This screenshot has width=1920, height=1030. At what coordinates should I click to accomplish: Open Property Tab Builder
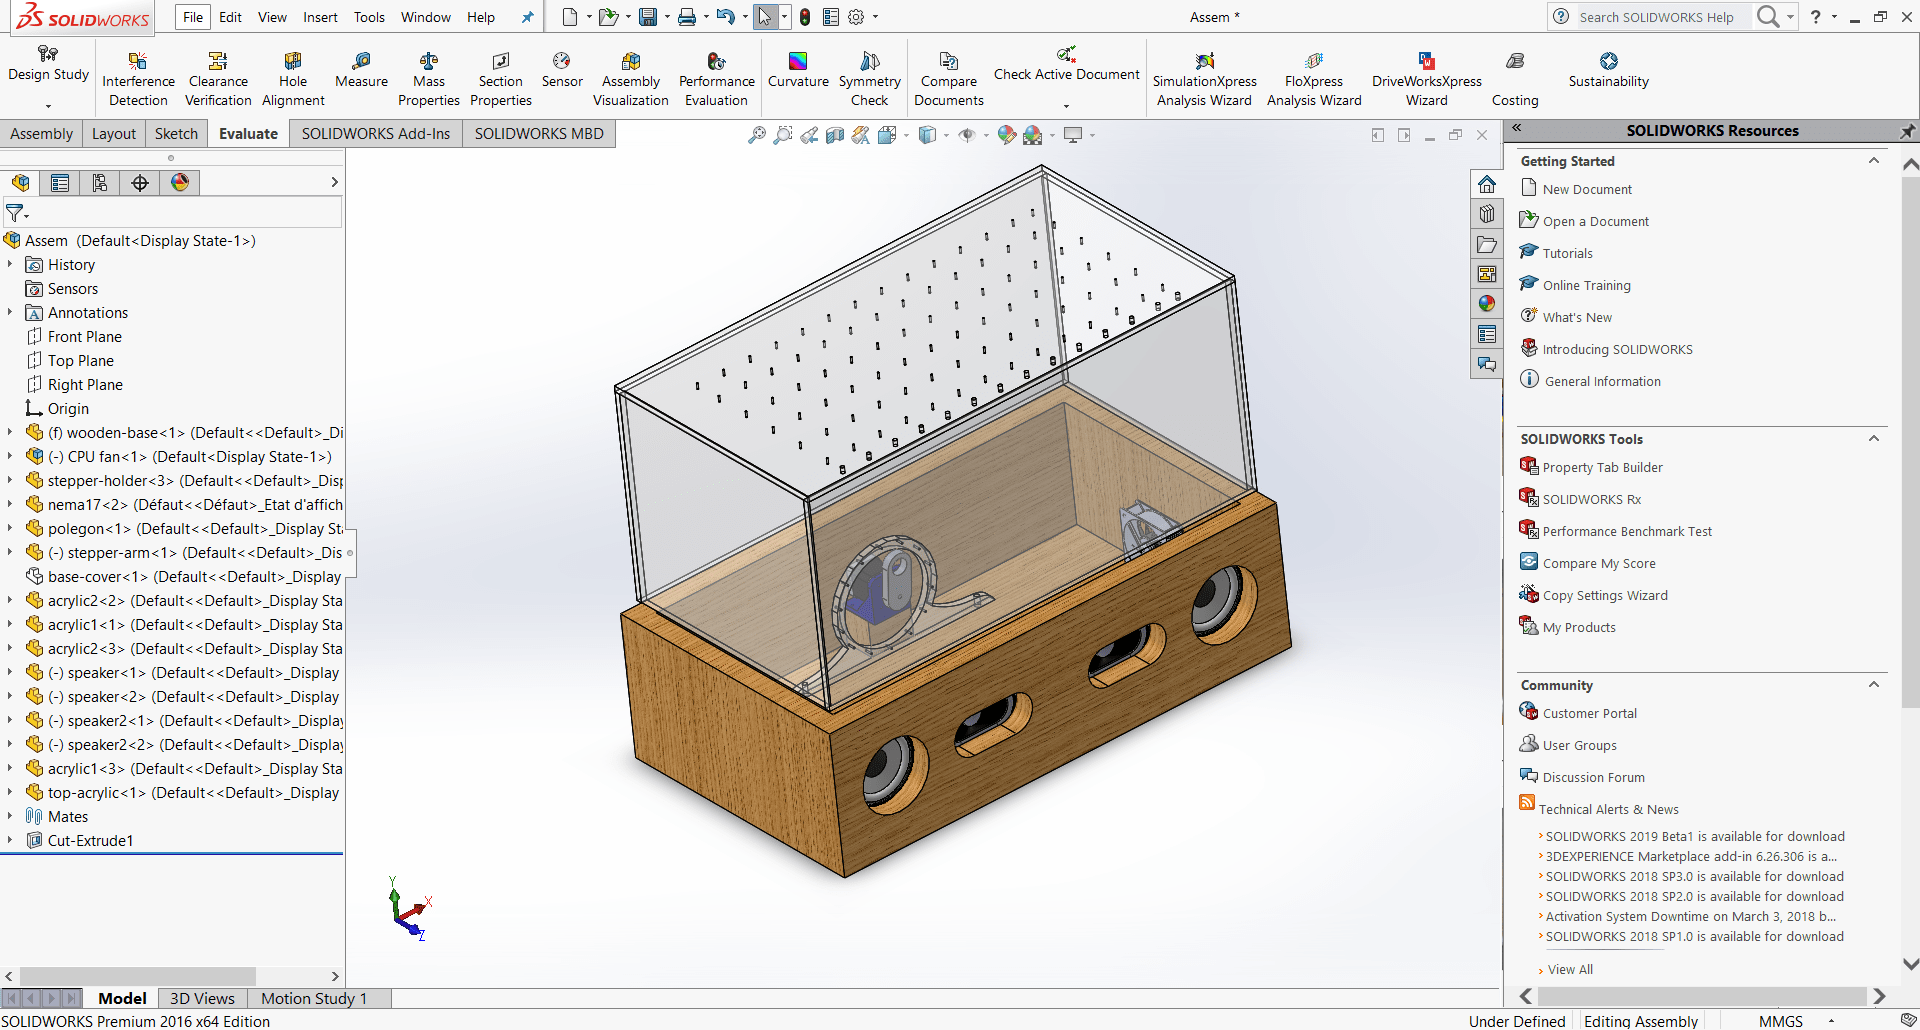click(1602, 467)
